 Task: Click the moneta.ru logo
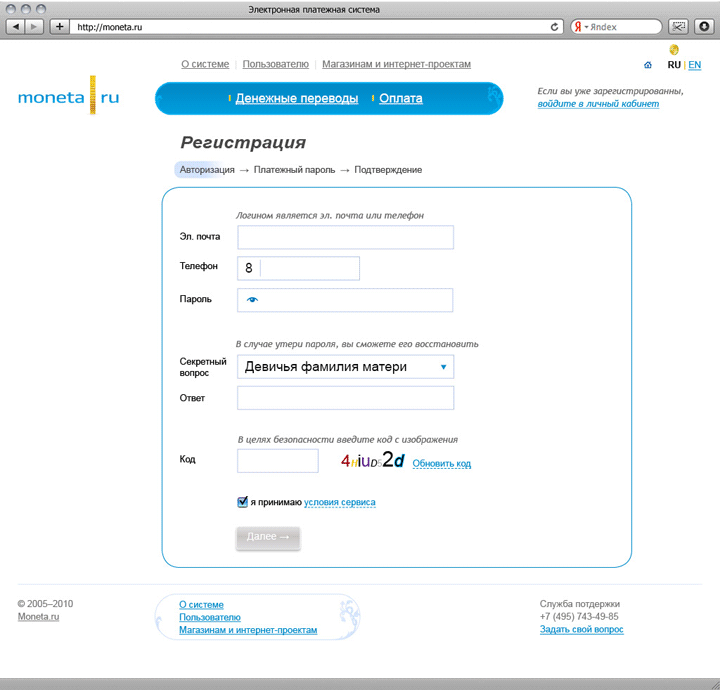[68, 96]
